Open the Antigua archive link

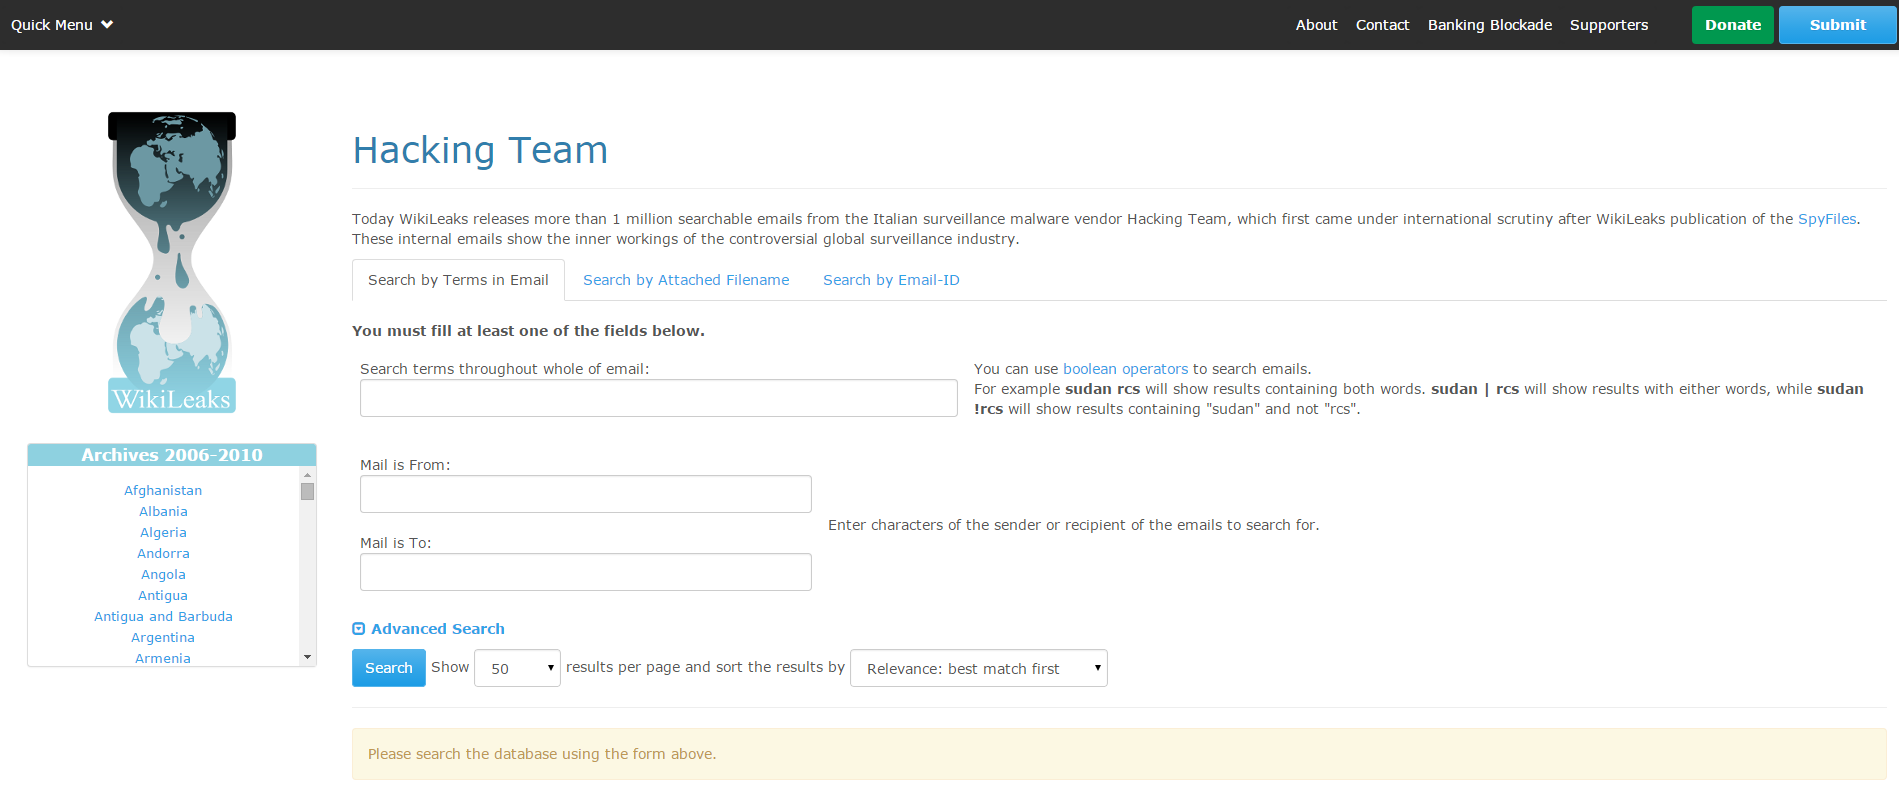(x=163, y=595)
